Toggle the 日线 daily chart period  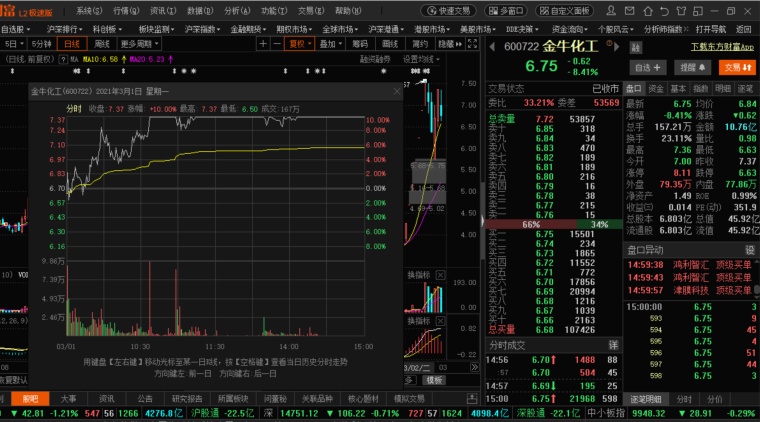(72, 44)
